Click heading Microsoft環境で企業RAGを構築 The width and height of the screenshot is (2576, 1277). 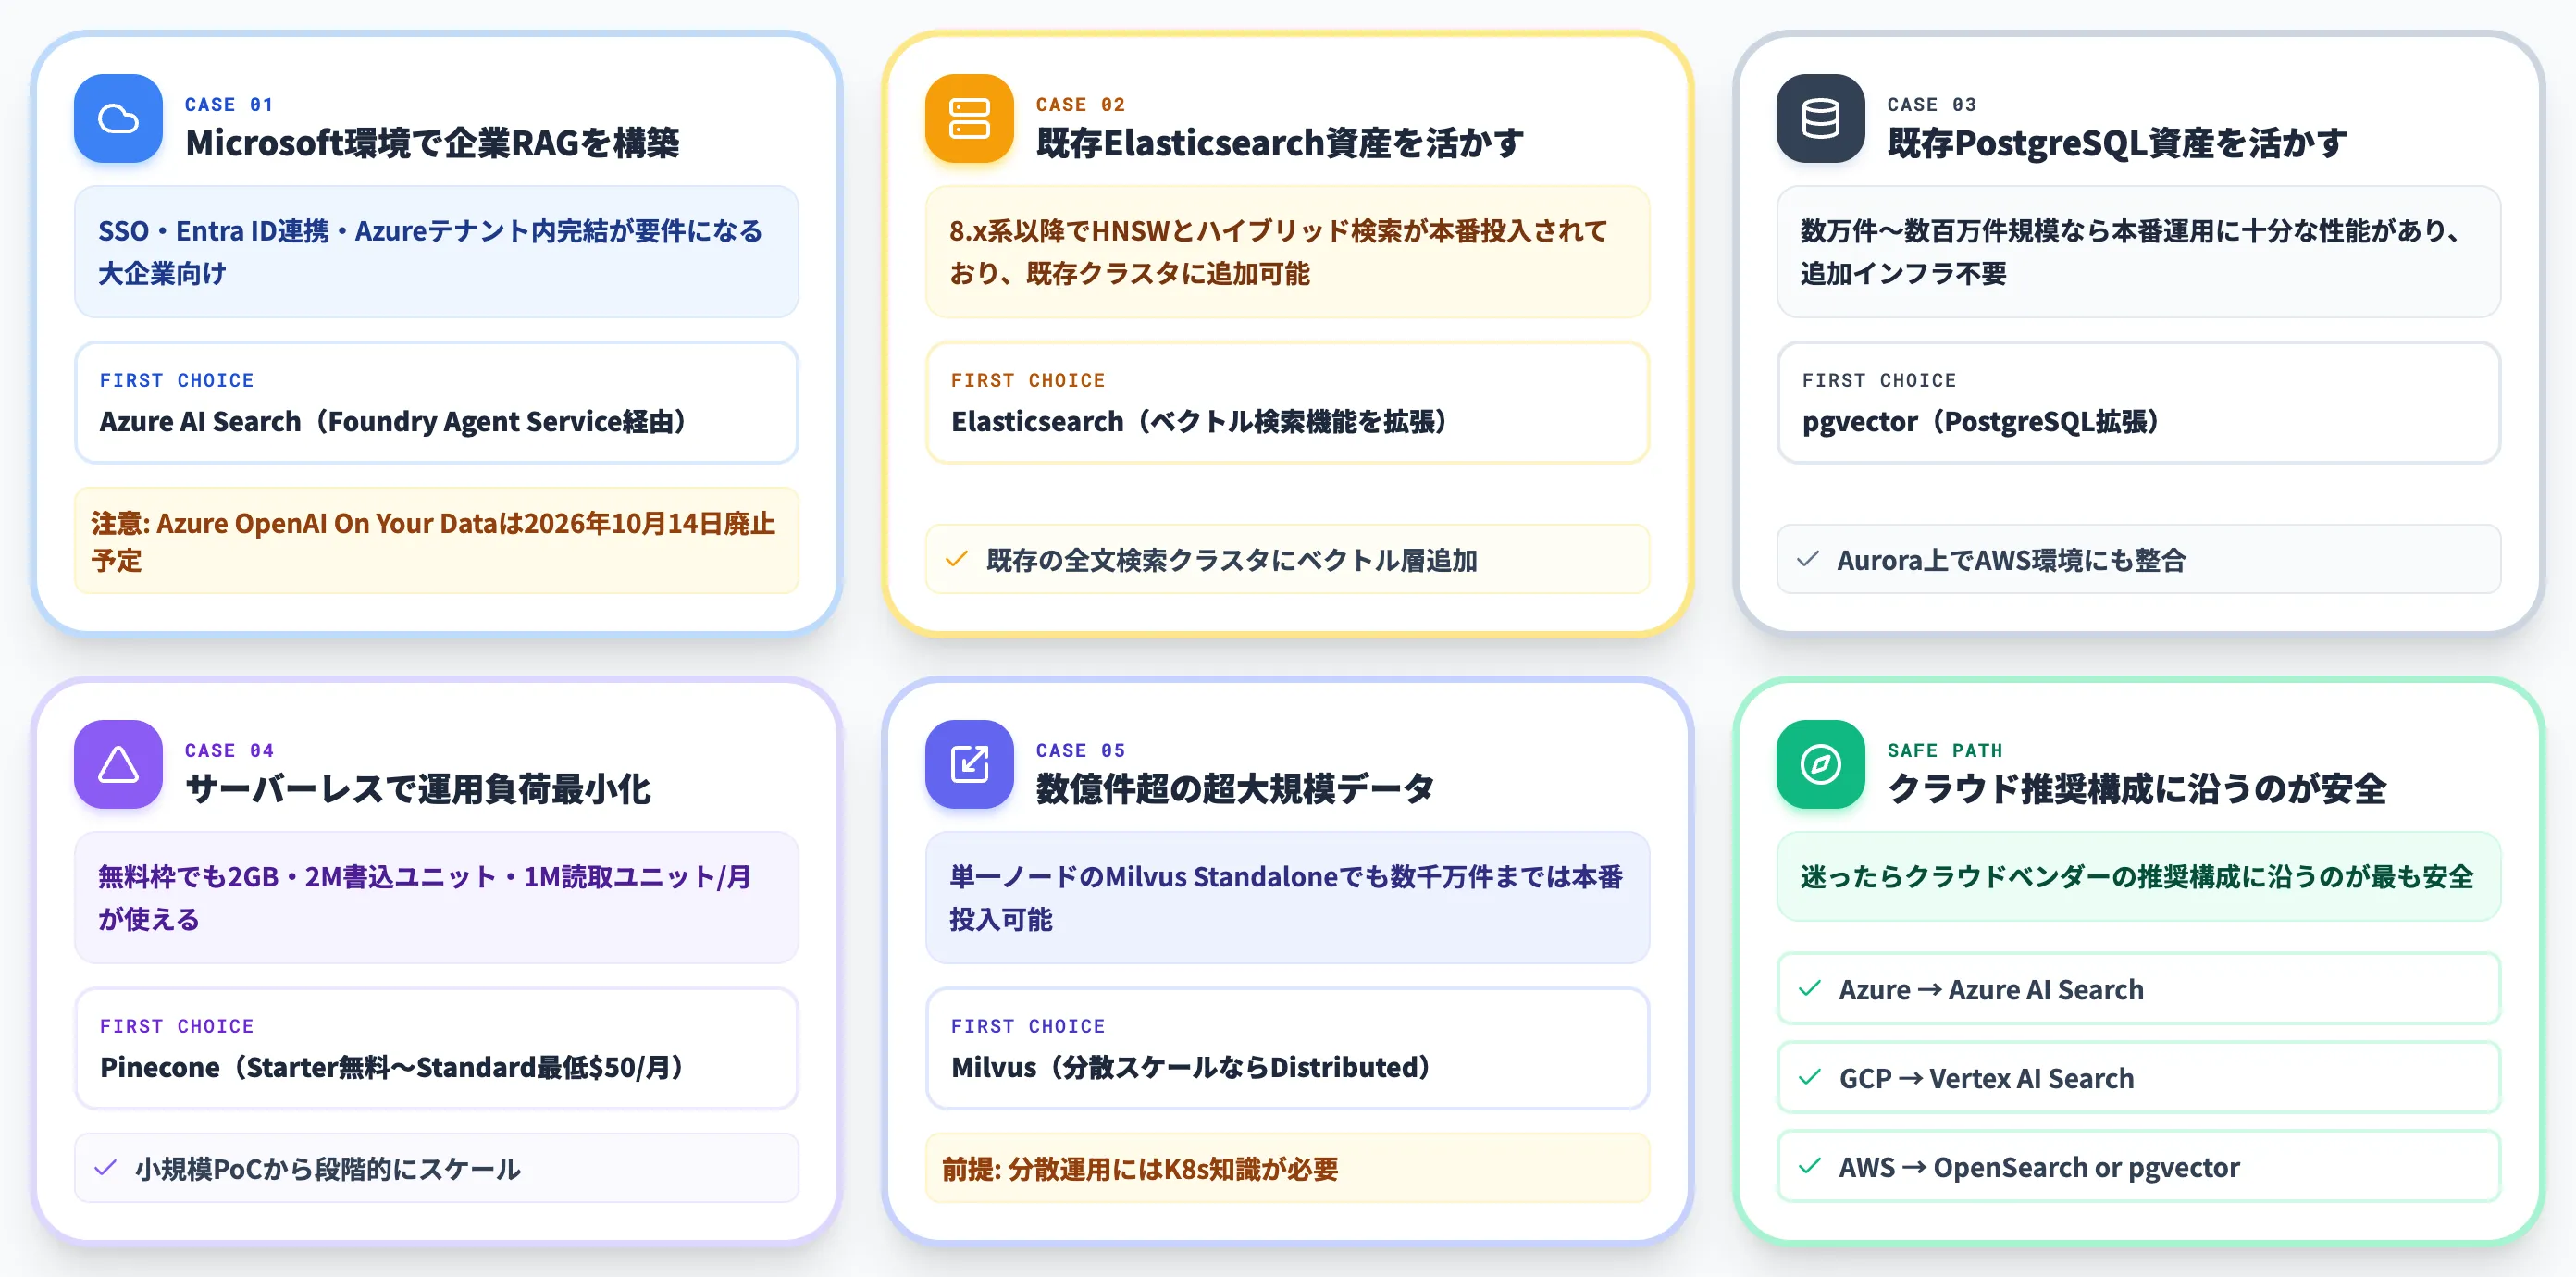tap(432, 143)
